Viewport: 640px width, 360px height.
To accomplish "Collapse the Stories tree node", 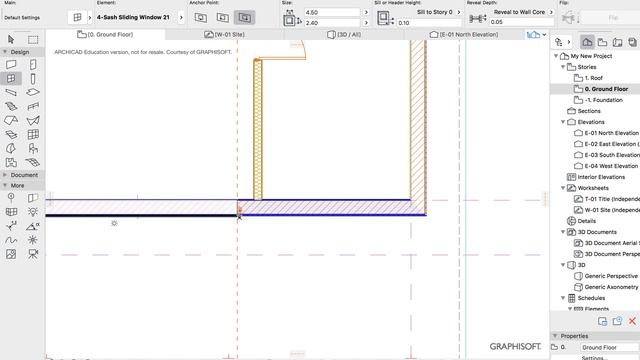I will click(563, 67).
